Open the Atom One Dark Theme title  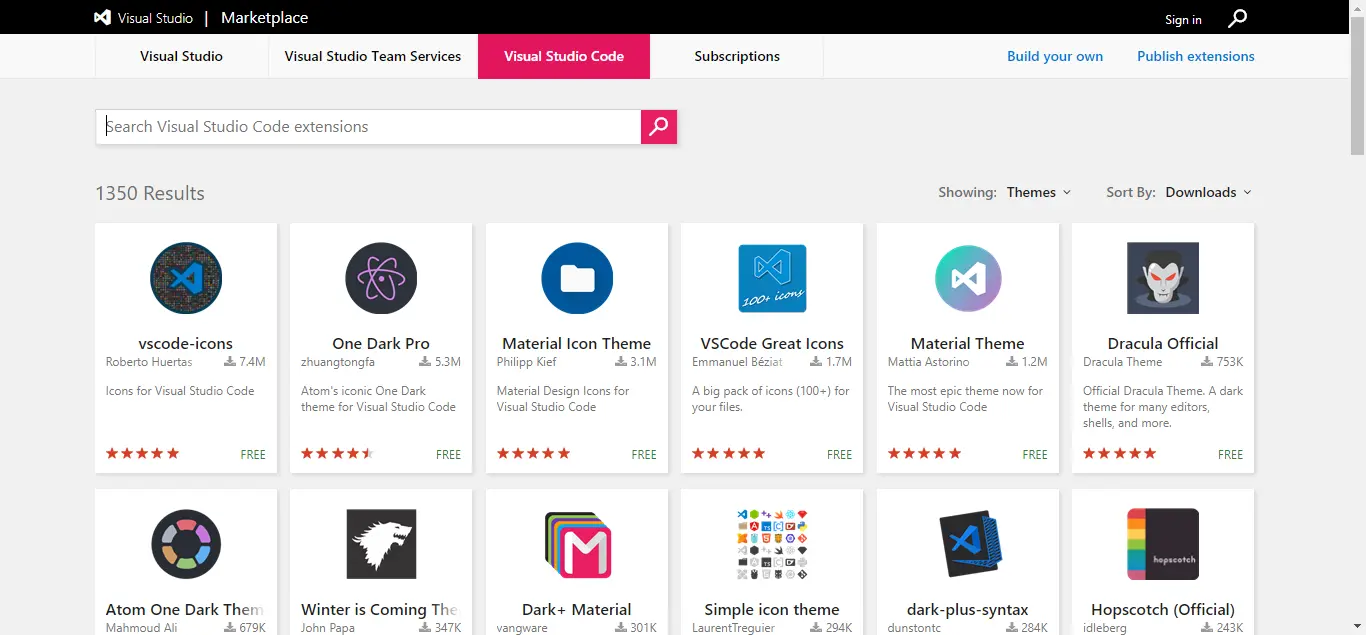pyautogui.click(x=186, y=609)
